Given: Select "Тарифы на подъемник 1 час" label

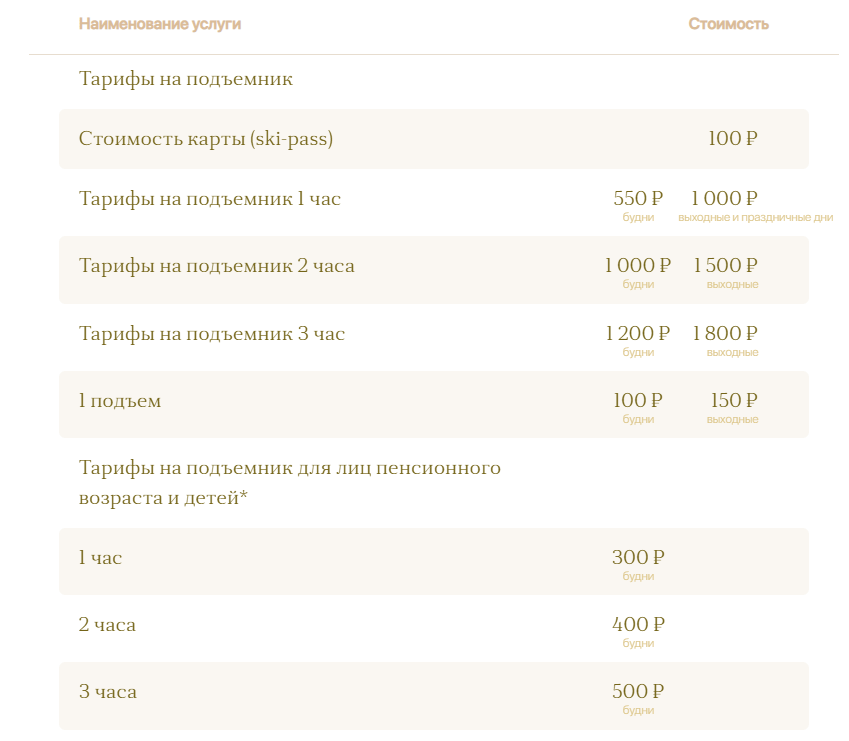Looking at the screenshot, I should click(x=210, y=199).
